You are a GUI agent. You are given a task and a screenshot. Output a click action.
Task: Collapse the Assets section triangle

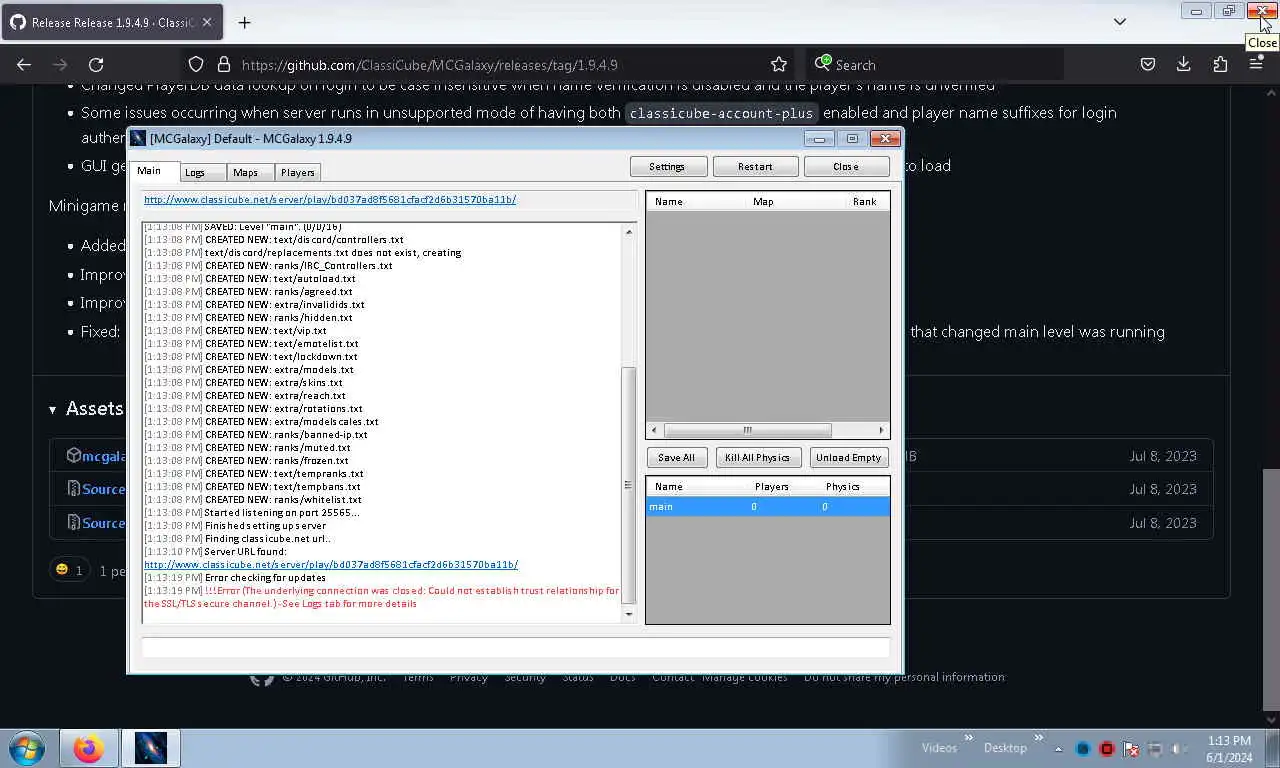point(53,409)
